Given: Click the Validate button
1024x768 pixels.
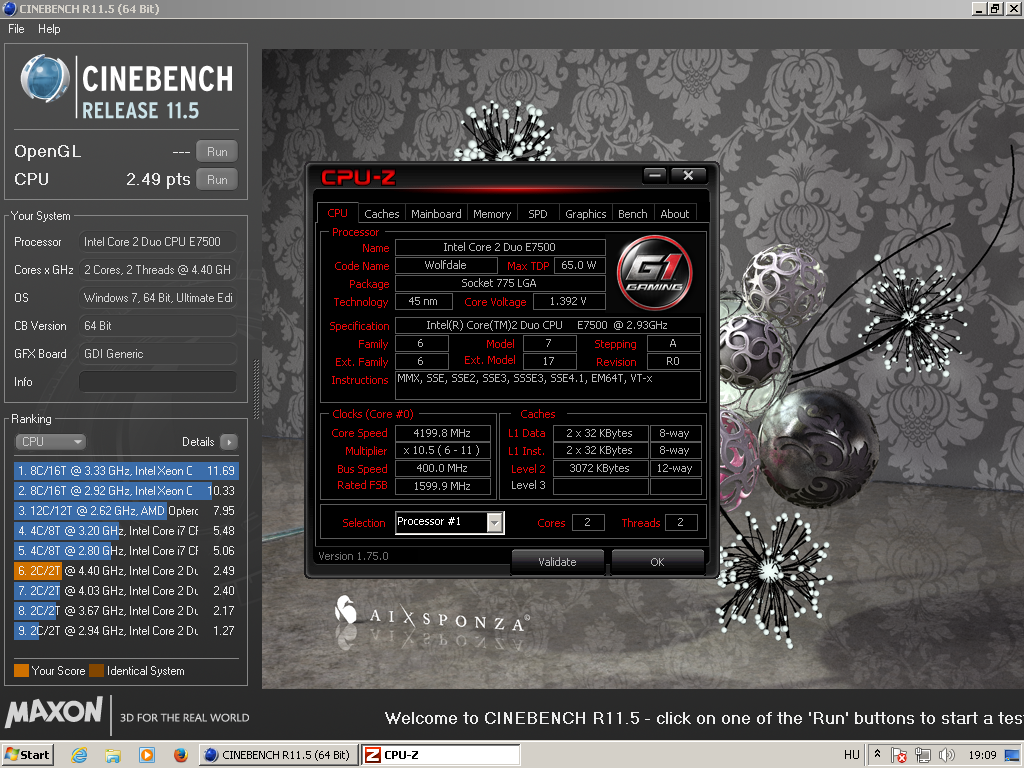Looking at the screenshot, I should click(557, 562).
